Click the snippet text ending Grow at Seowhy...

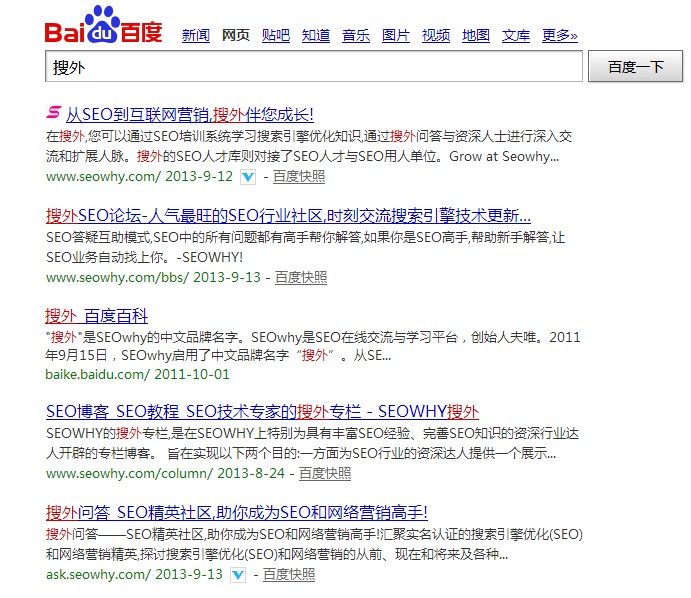click(309, 146)
